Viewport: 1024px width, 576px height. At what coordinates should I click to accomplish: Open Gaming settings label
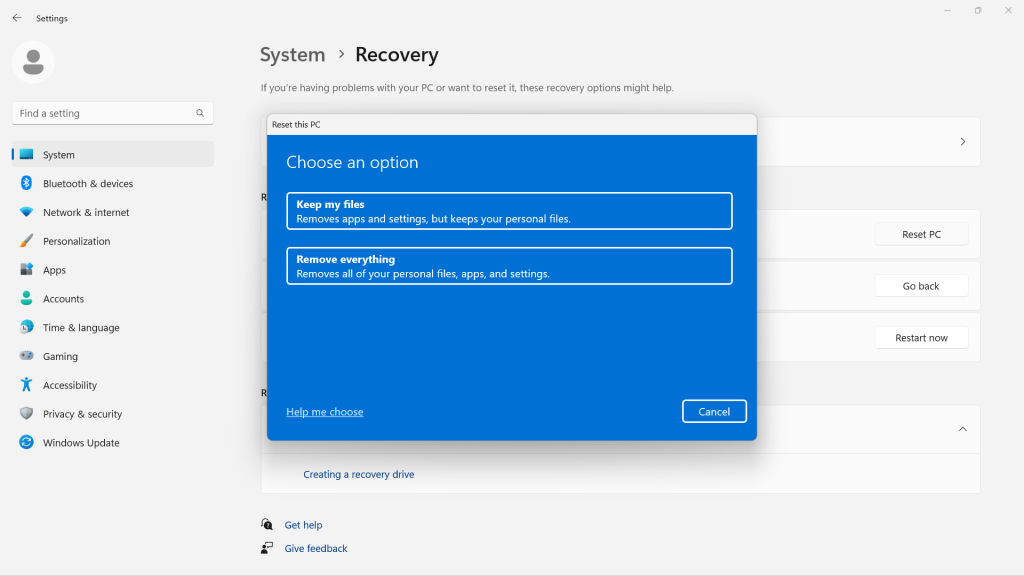click(60, 356)
